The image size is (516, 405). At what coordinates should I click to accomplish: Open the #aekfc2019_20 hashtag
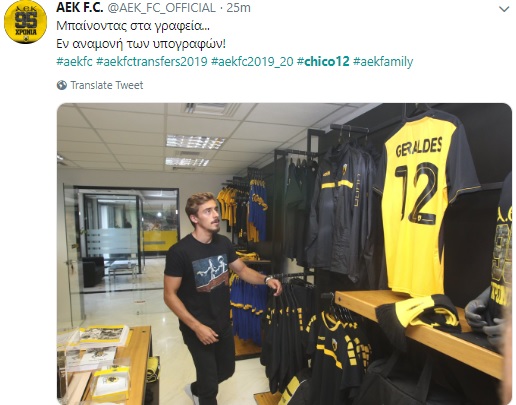pos(252,62)
